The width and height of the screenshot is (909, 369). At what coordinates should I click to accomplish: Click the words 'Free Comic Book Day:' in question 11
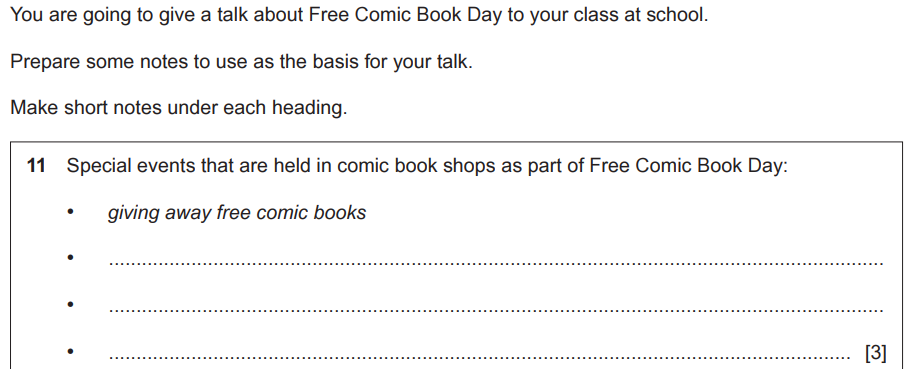[x=689, y=166]
